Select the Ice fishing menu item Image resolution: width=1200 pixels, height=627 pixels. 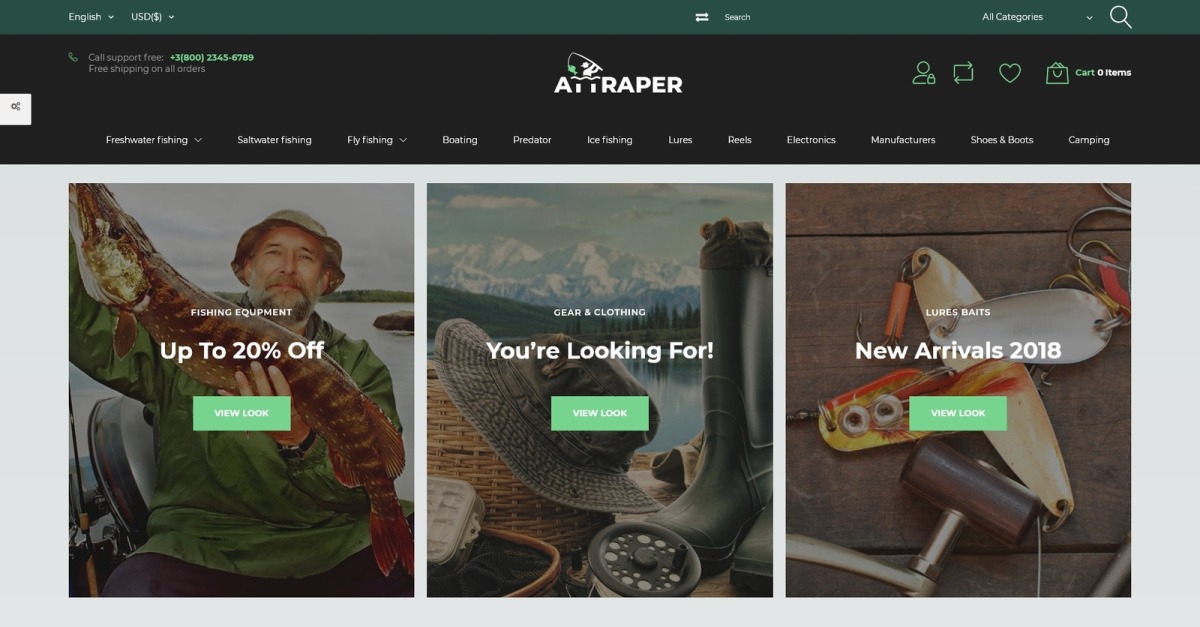point(609,140)
